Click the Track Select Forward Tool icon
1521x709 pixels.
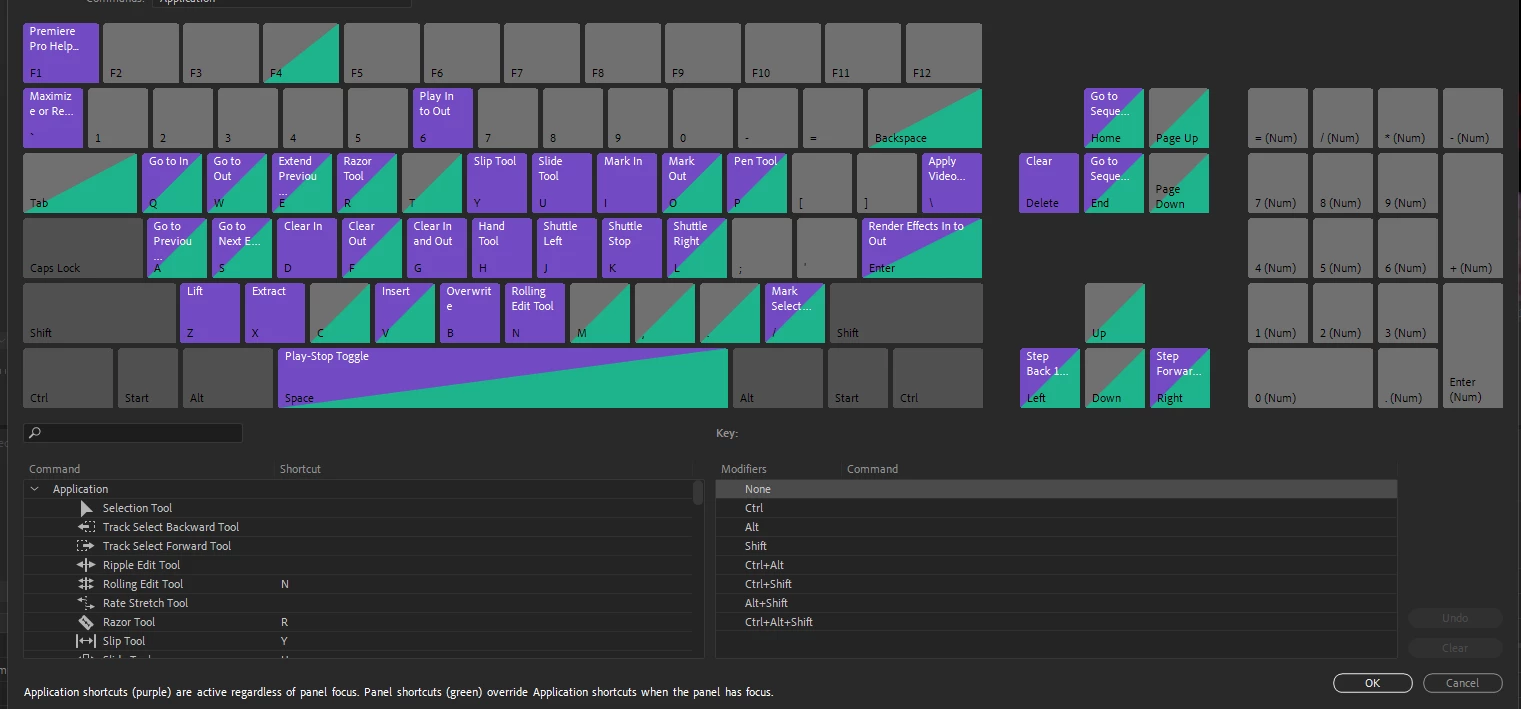pyautogui.click(x=86, y=546)
